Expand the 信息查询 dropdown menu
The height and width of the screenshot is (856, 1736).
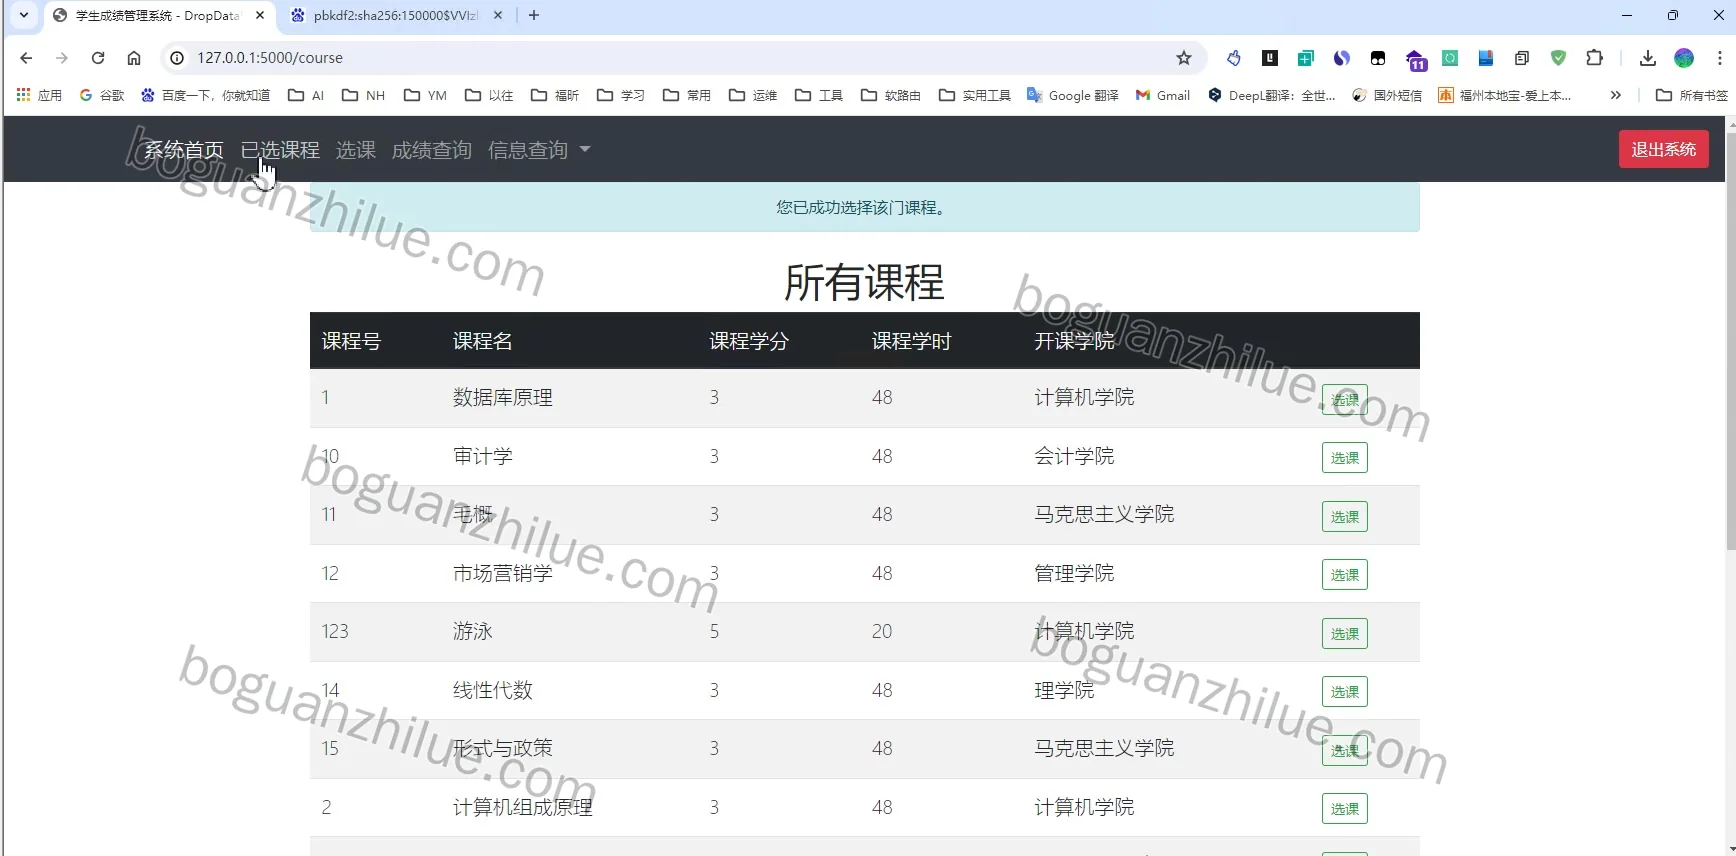539,150
